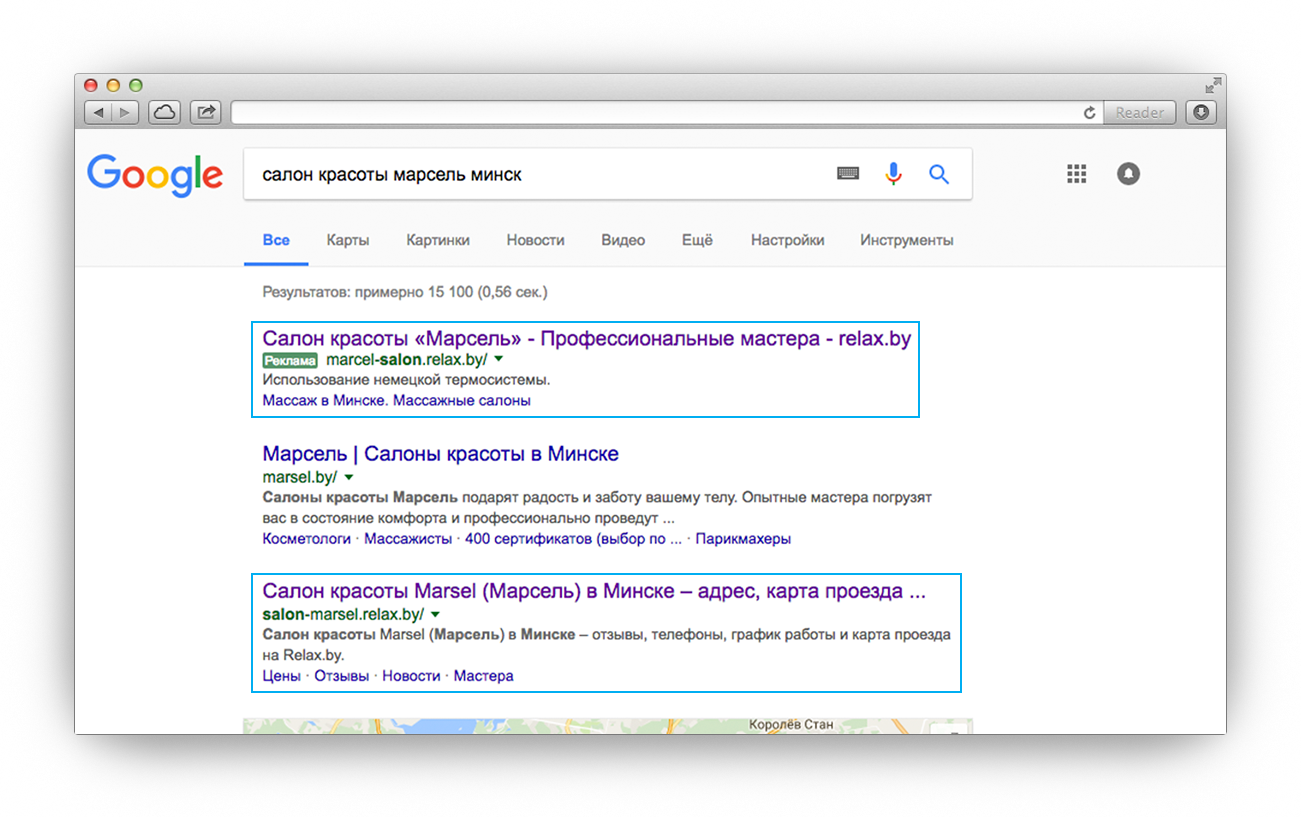Click the Массажисты sitelink
The image size is (1301, 817).
click(x=408, y=538)
